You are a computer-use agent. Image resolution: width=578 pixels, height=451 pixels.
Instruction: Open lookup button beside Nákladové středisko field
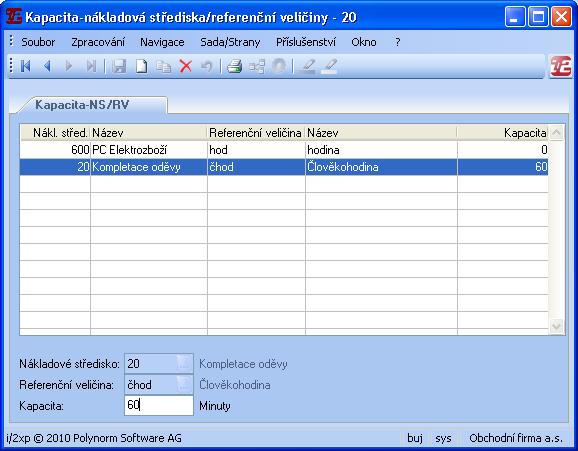(184, 364)
